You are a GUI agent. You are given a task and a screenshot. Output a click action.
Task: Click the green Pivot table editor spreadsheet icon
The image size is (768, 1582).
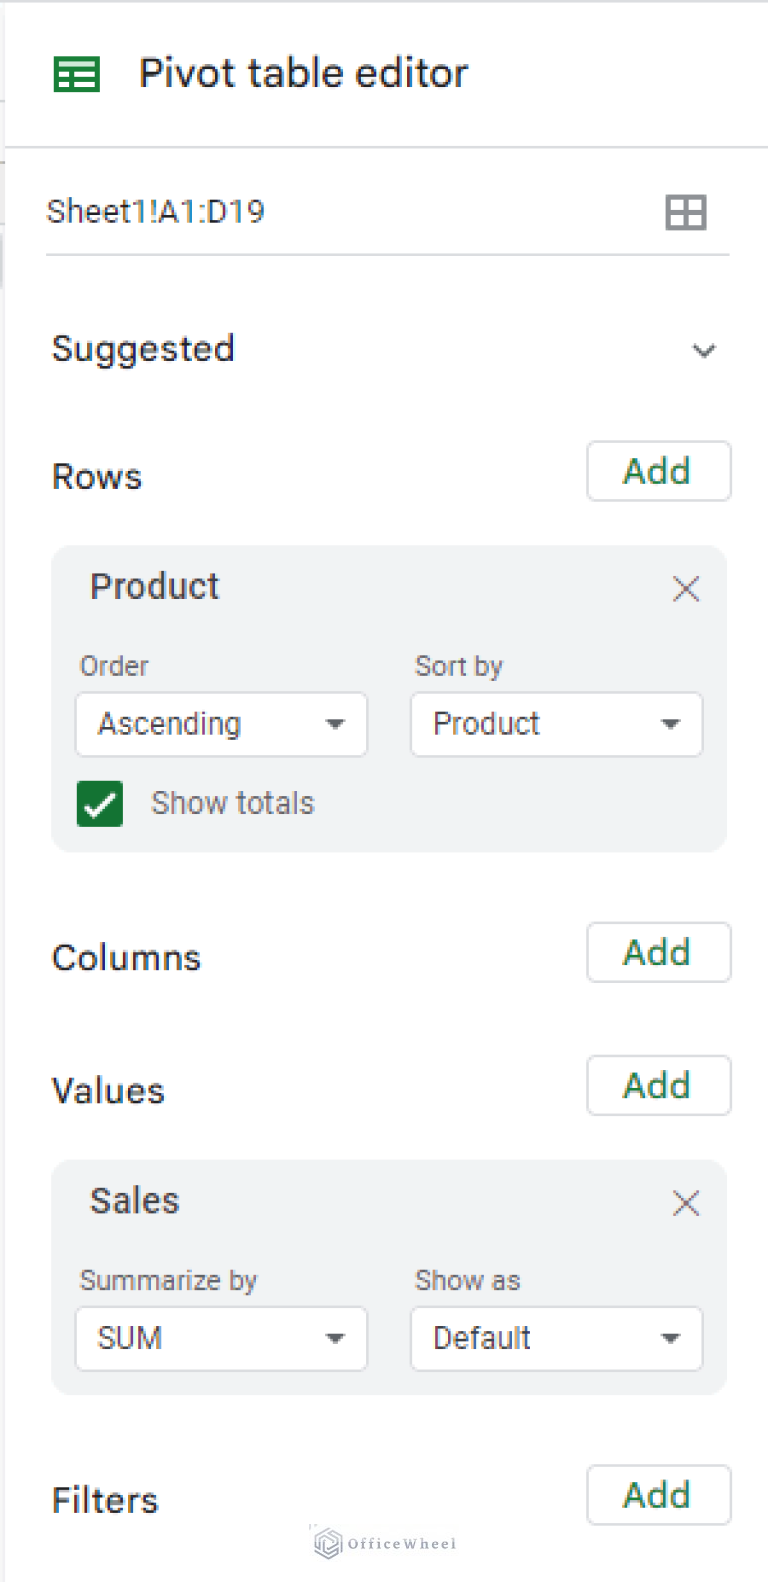click(78, 73)
